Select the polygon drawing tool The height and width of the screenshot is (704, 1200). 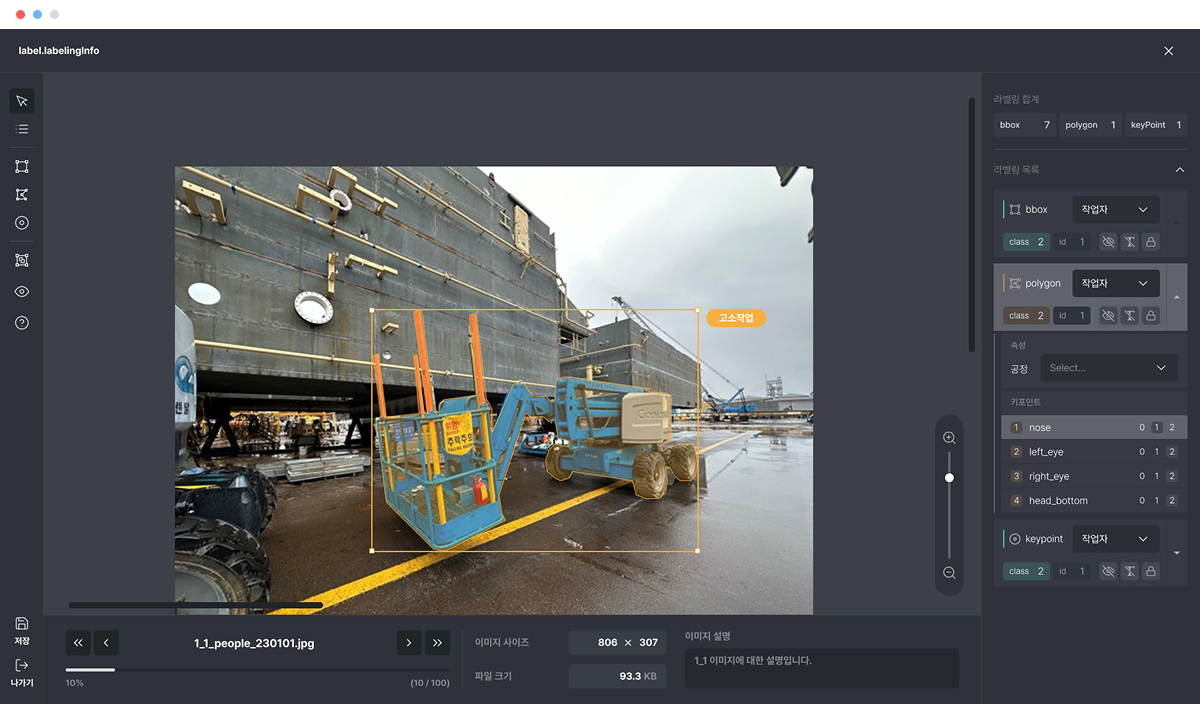pos(22,195)
